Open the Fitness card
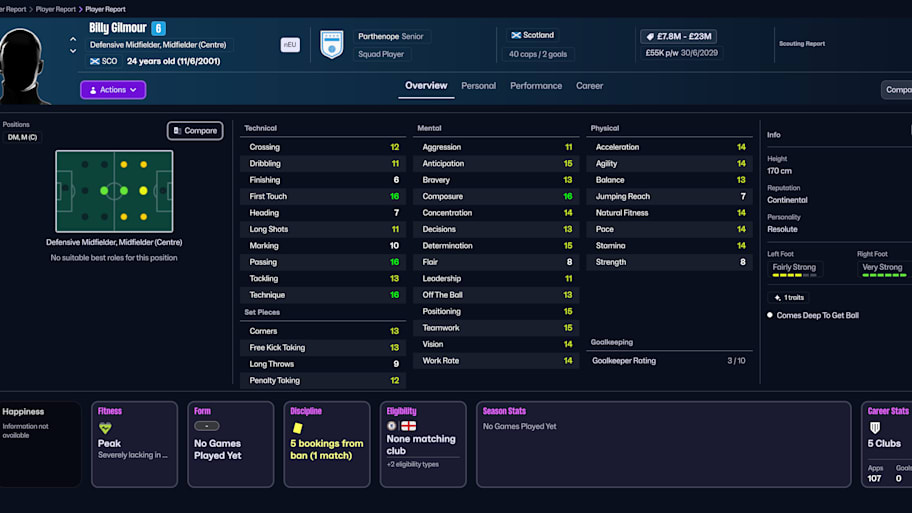912x513 pixels. tap(134, 444)
